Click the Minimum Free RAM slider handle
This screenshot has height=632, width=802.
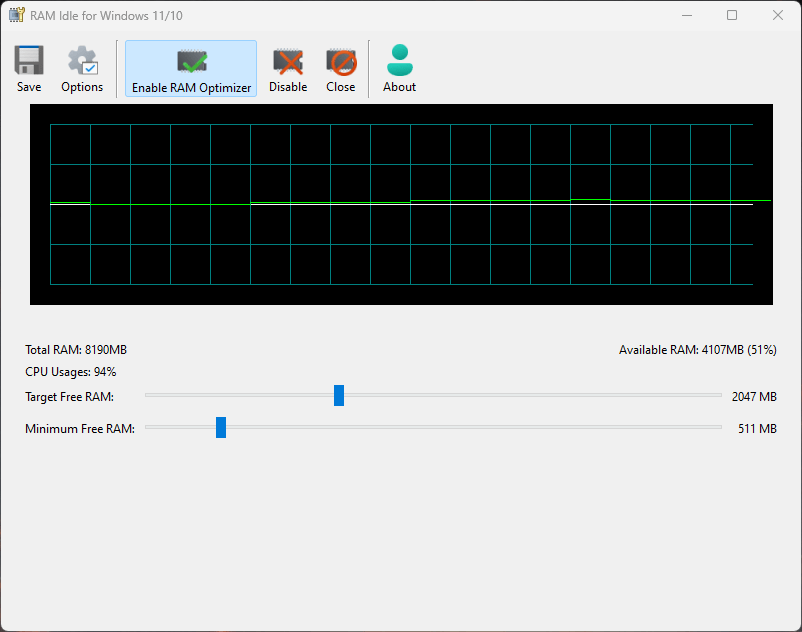(220, 428)
